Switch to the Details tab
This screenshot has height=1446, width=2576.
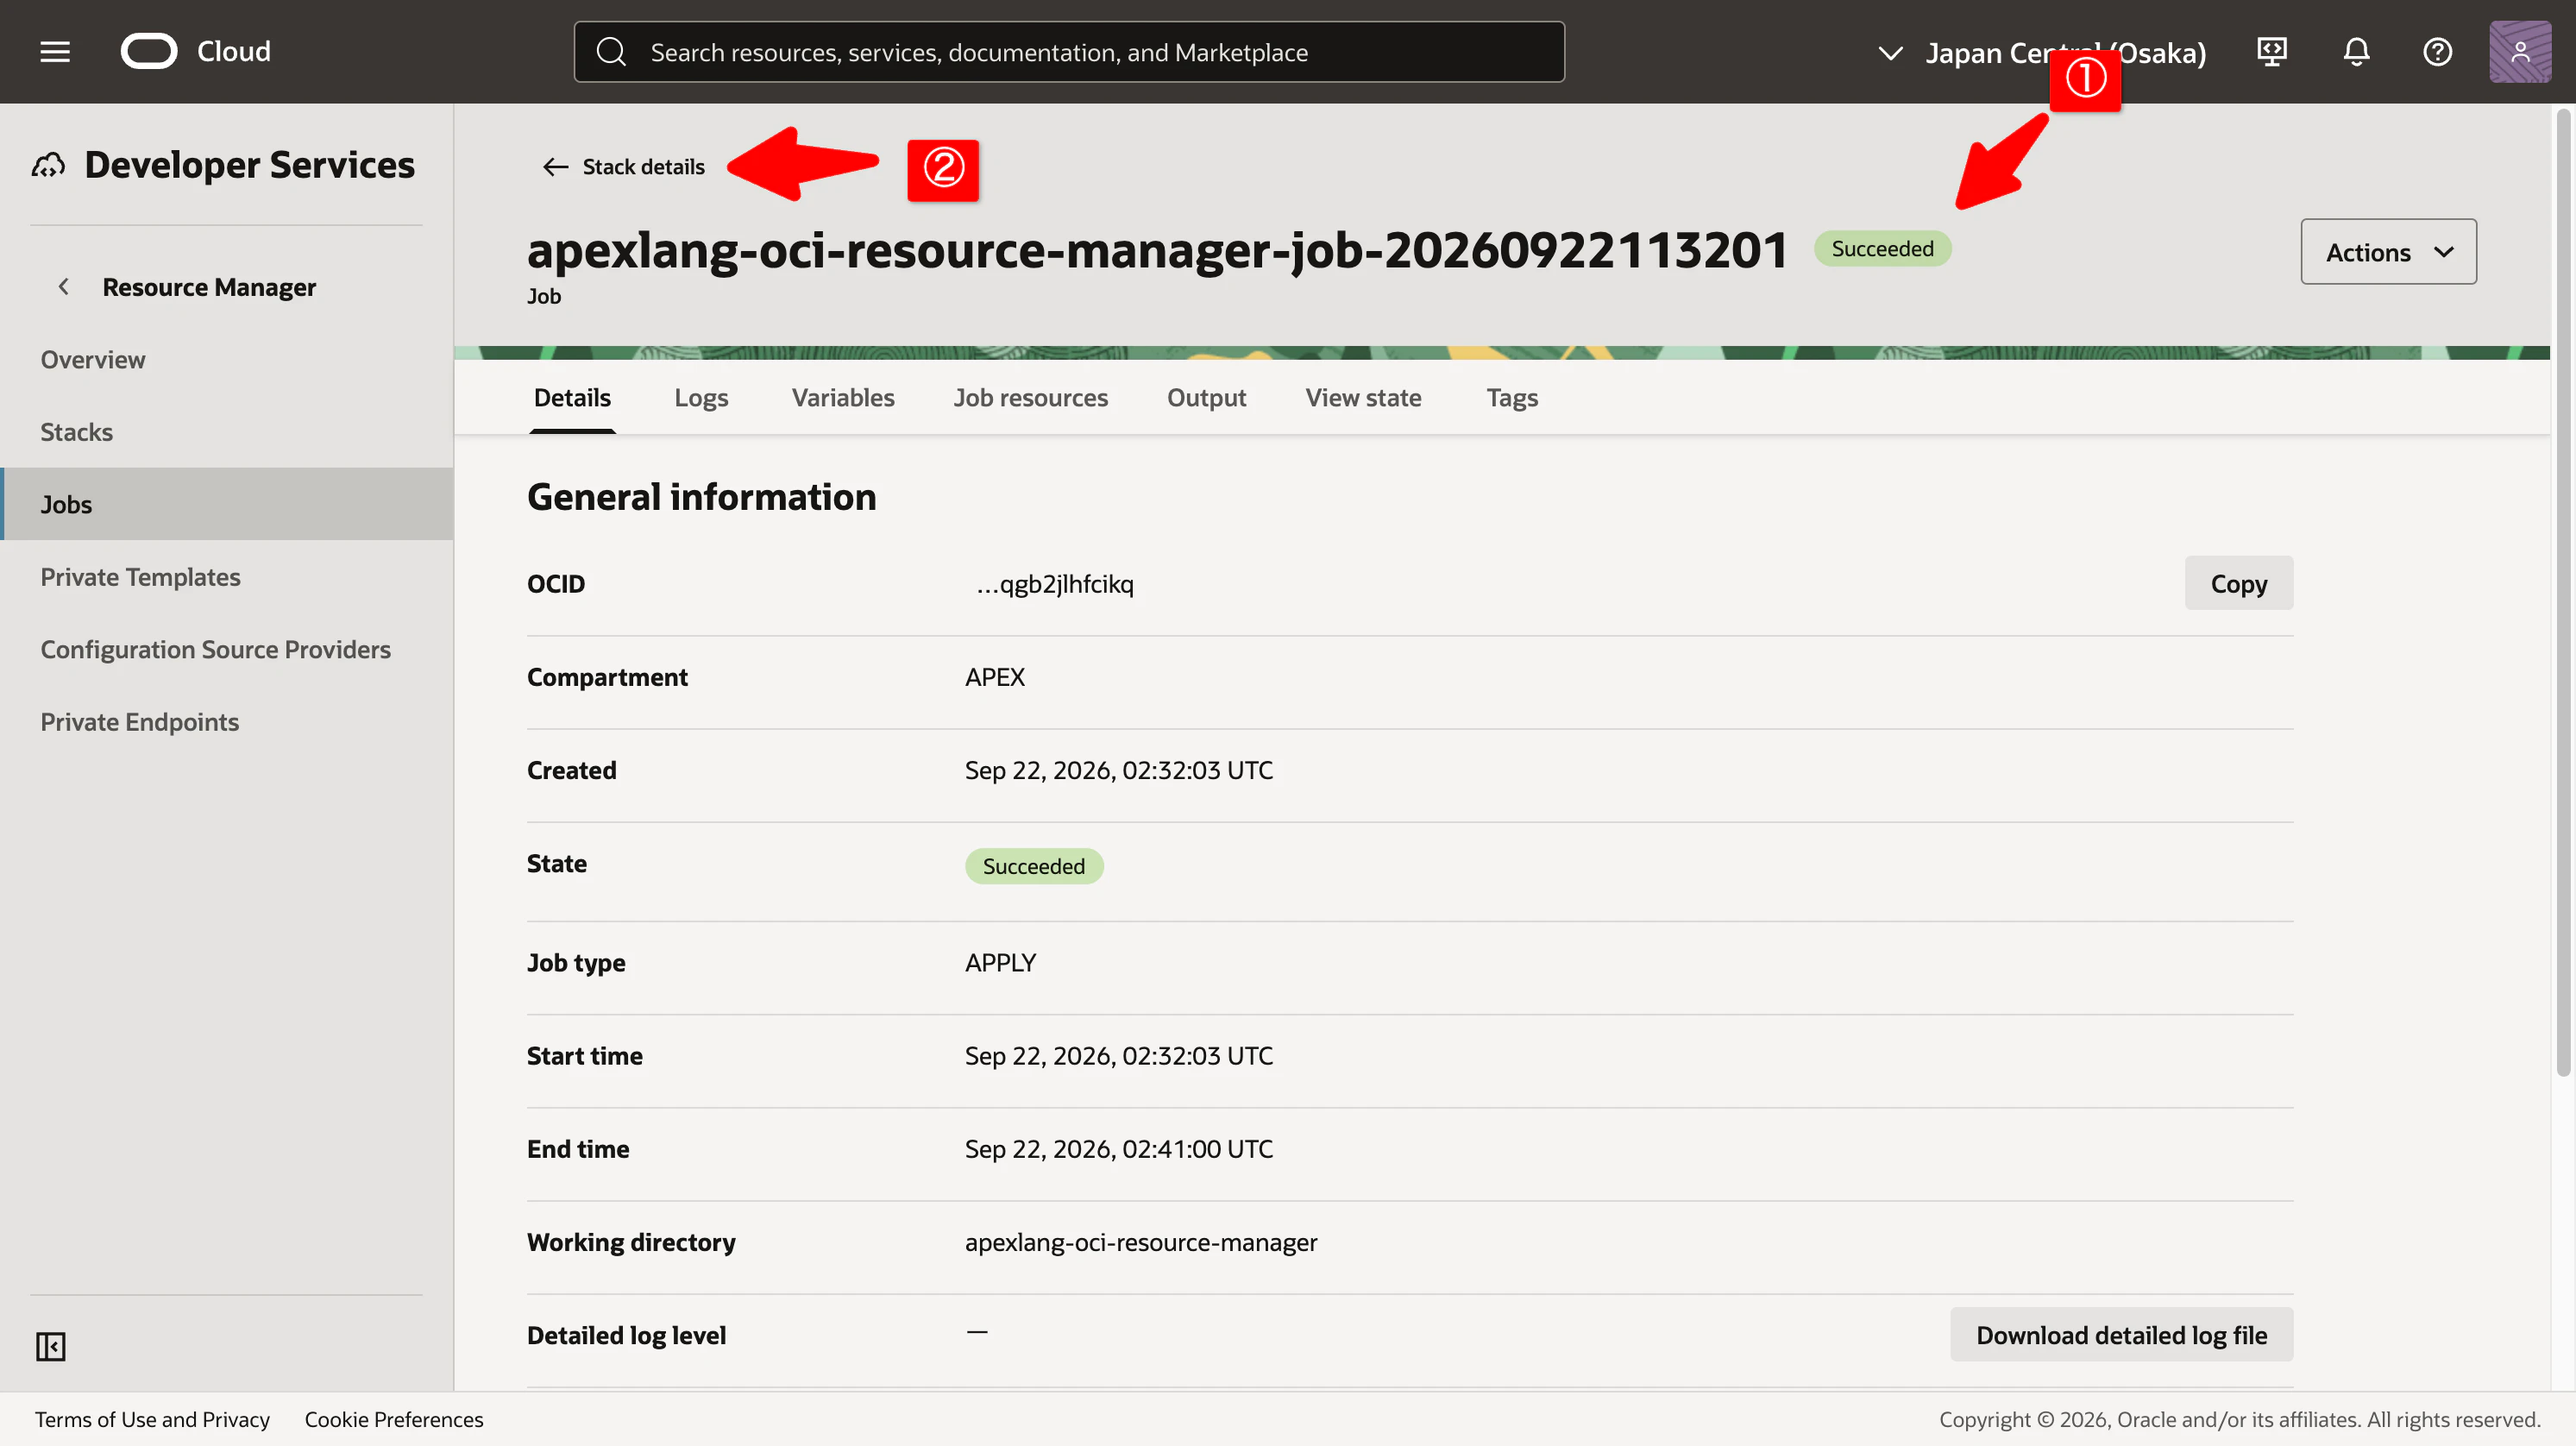pyautogui.click(x=572, y=397)
